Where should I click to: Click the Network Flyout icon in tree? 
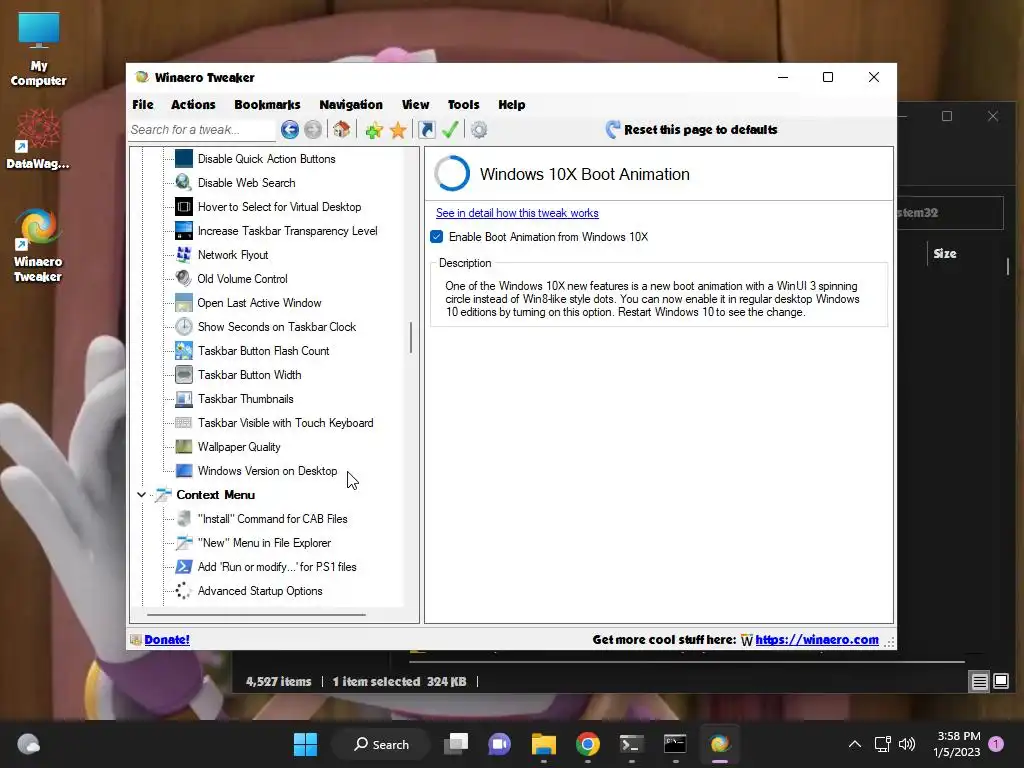(x=184, y=255)
